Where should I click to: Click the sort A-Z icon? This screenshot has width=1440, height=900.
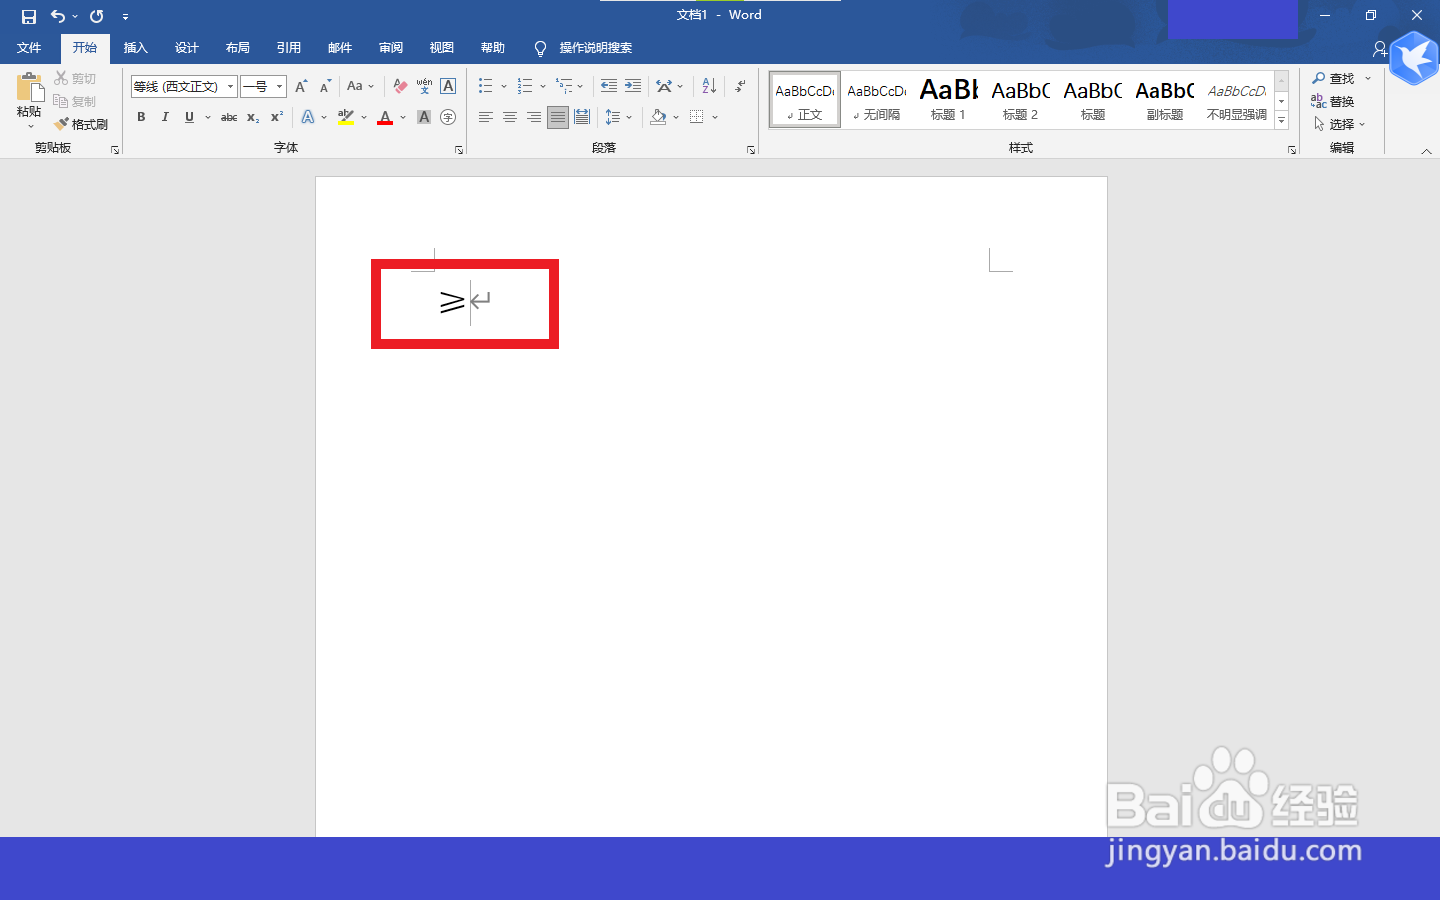tap(709, 87)
